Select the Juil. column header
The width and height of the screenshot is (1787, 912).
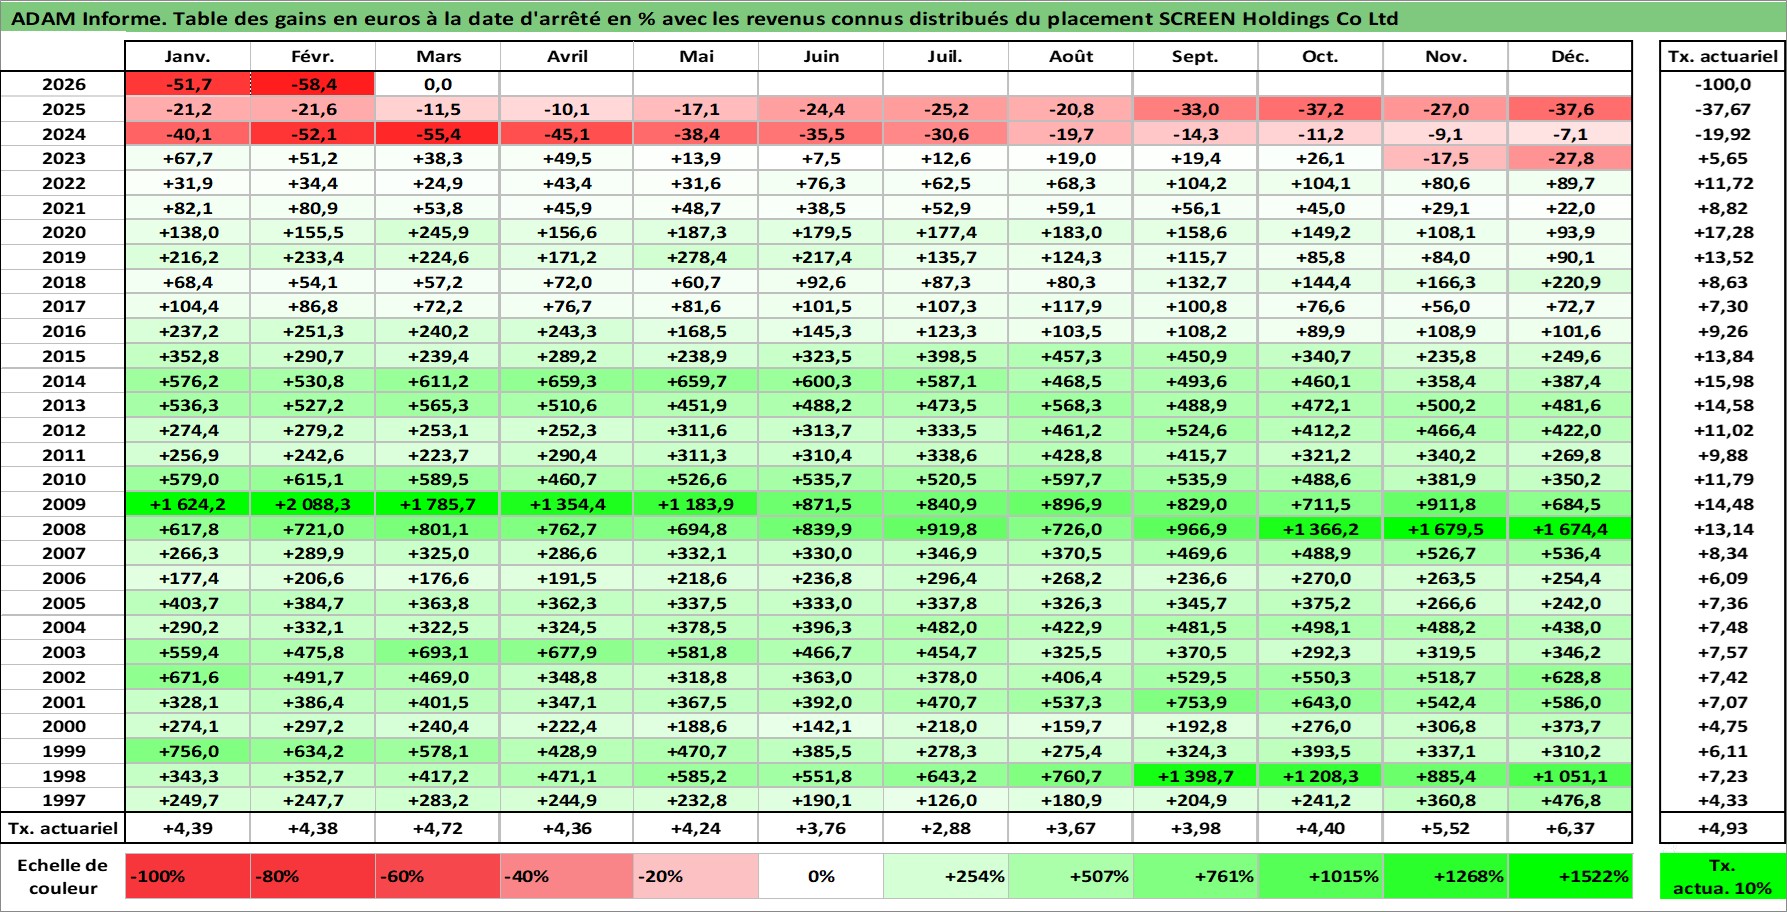pos(946,57)
